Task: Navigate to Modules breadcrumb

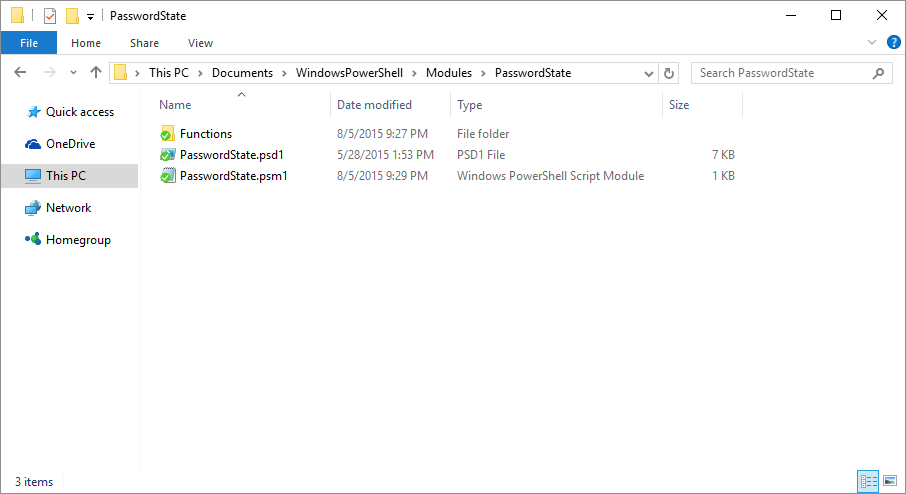Action: (x=449, y=73)
